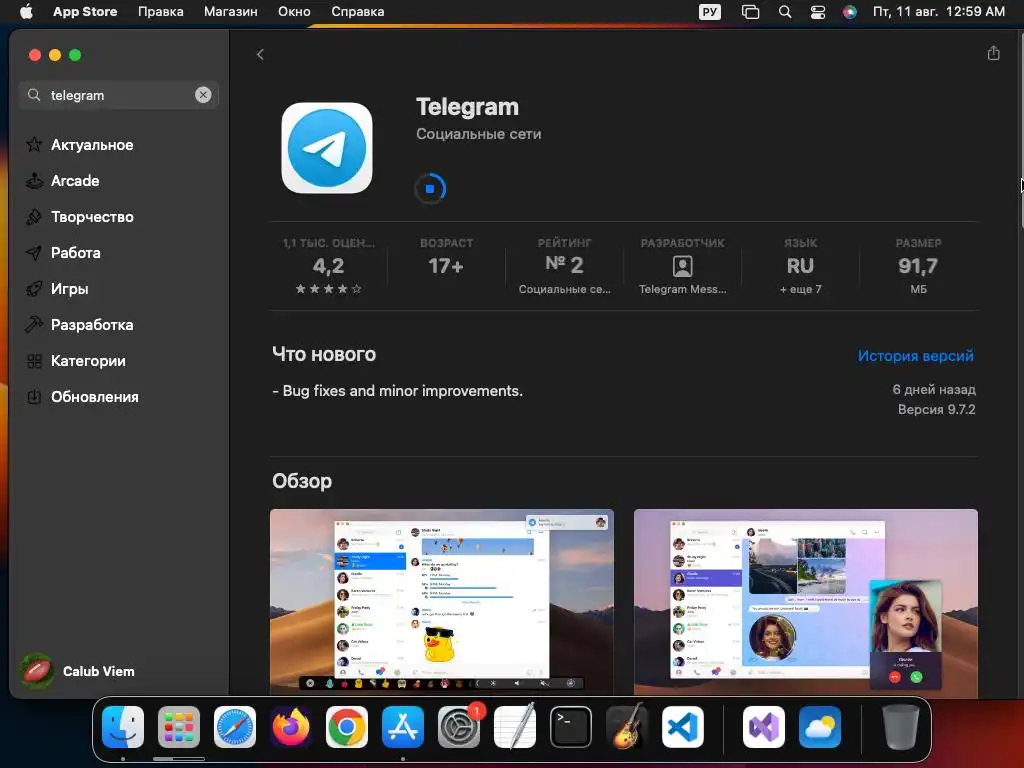This screenshot has height=768, width=1024.
Task: Click the Социальные сети category label
Action: click(x=479, y=134)
